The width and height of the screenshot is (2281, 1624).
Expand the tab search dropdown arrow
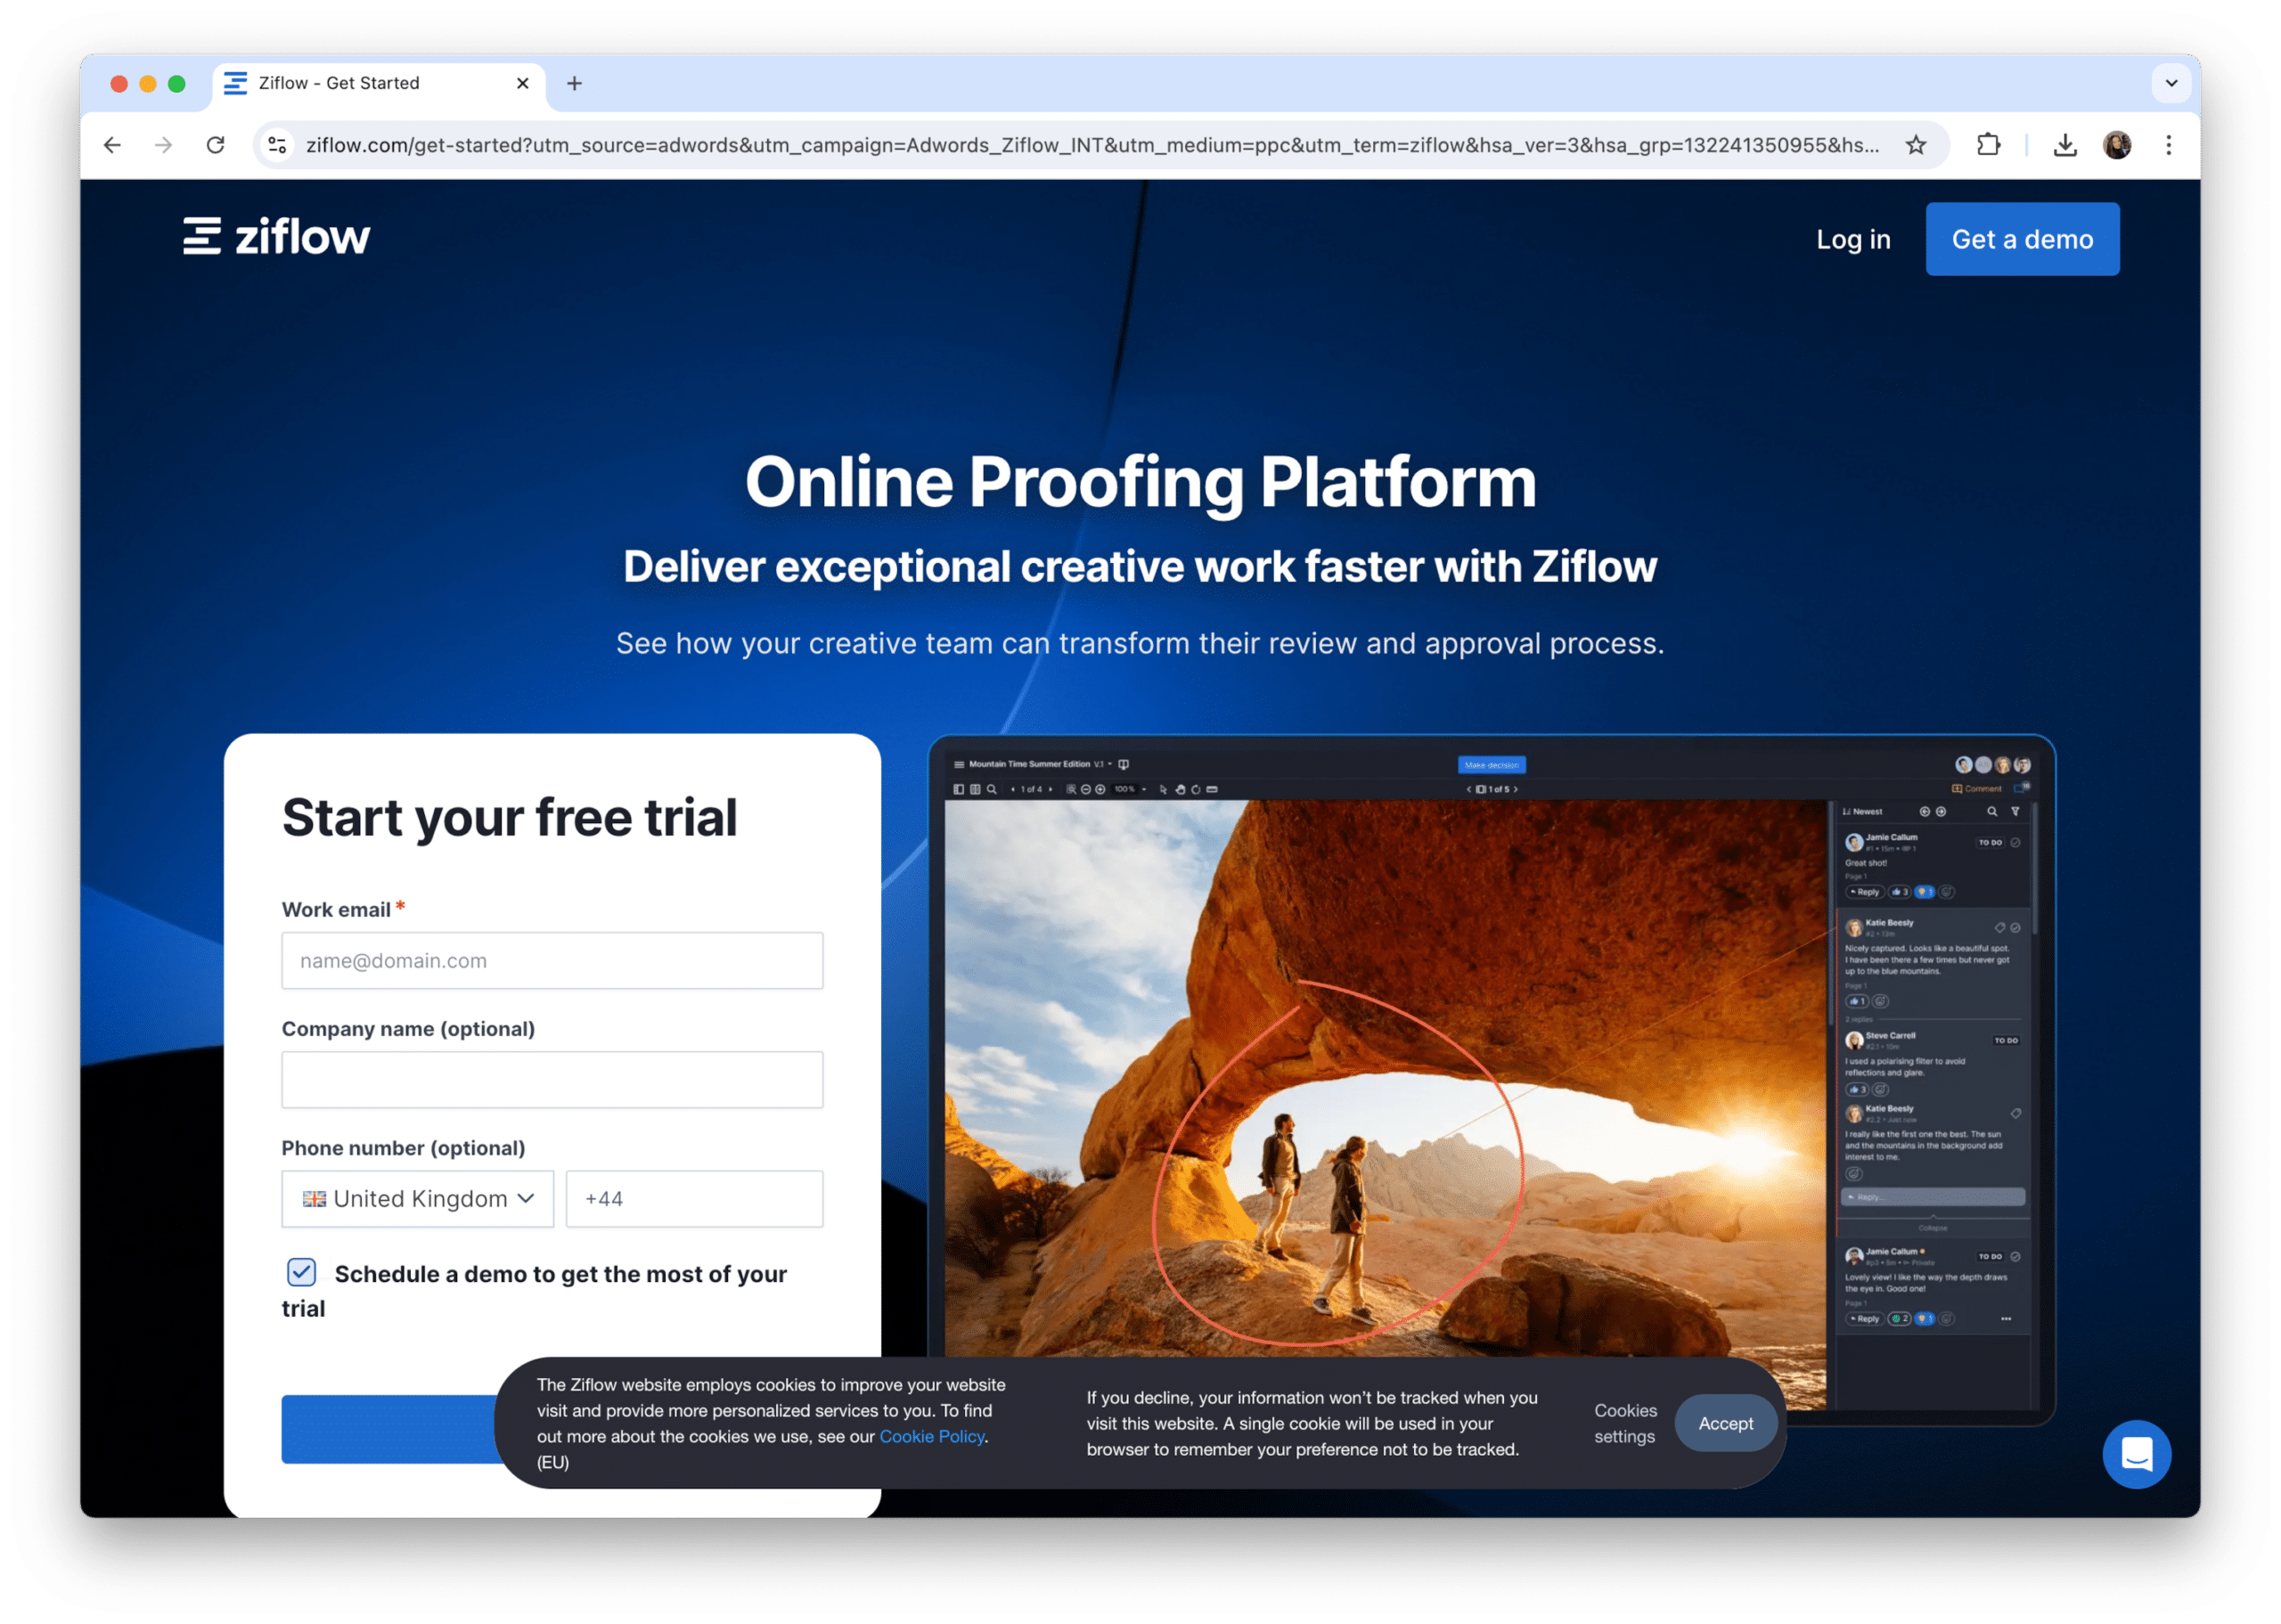2171,83
